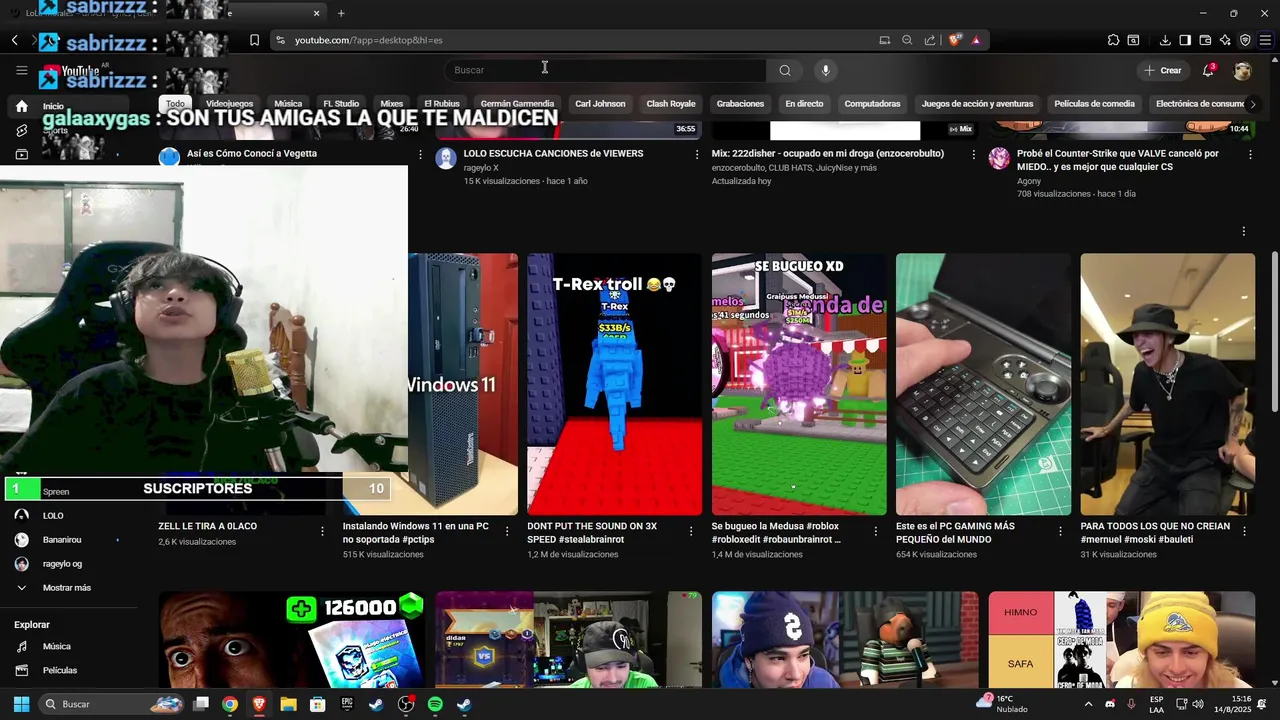Open options for PC GAMING MÁS PEQUEÑO short
Viewport: 1280px width, 720px height.
click(1060, 531)
